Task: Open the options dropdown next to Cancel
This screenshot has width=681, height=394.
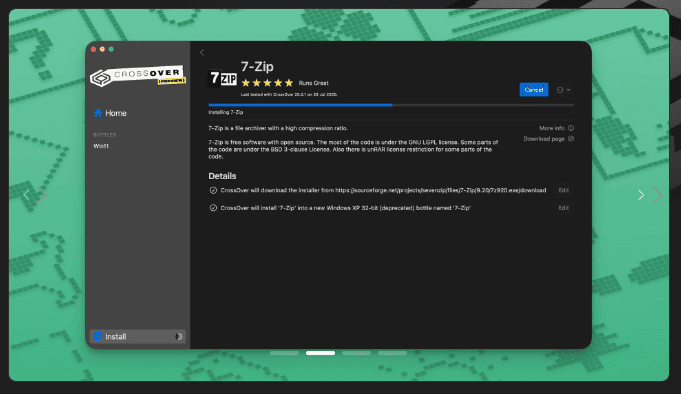Action: (x=564, y=90)
